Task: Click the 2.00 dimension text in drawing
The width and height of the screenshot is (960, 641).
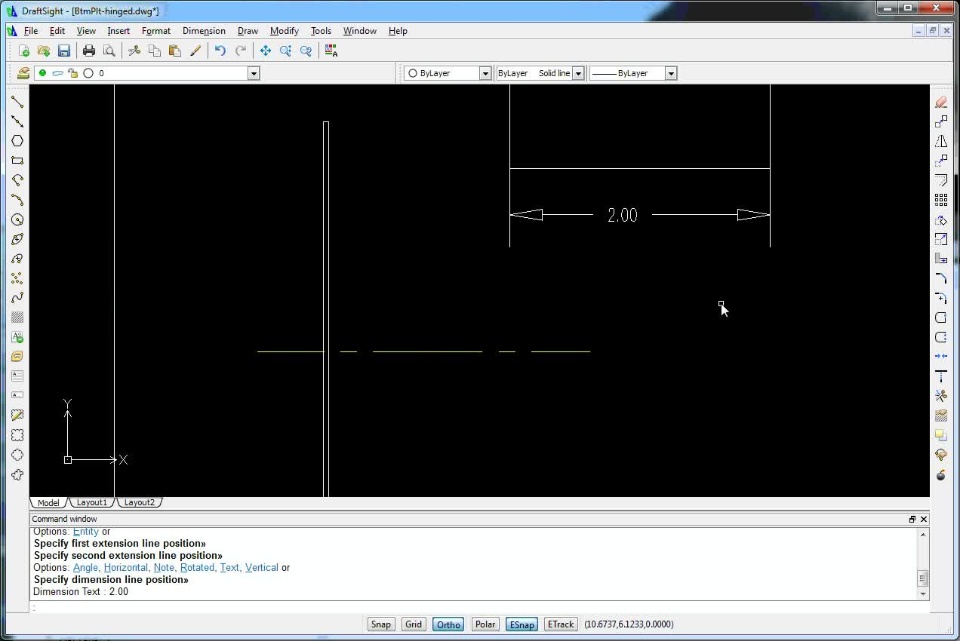Action: click(622, 215)
